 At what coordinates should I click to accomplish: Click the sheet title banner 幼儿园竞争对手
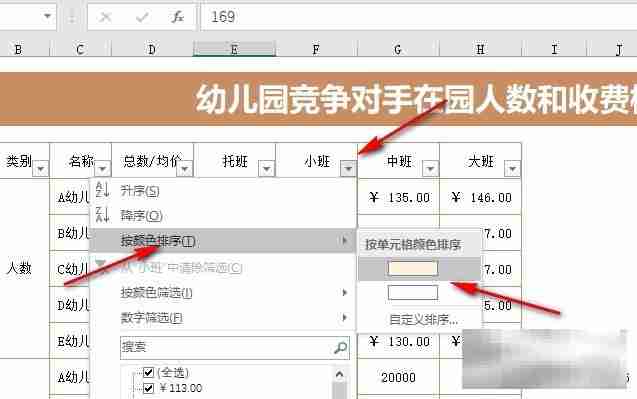318,99
